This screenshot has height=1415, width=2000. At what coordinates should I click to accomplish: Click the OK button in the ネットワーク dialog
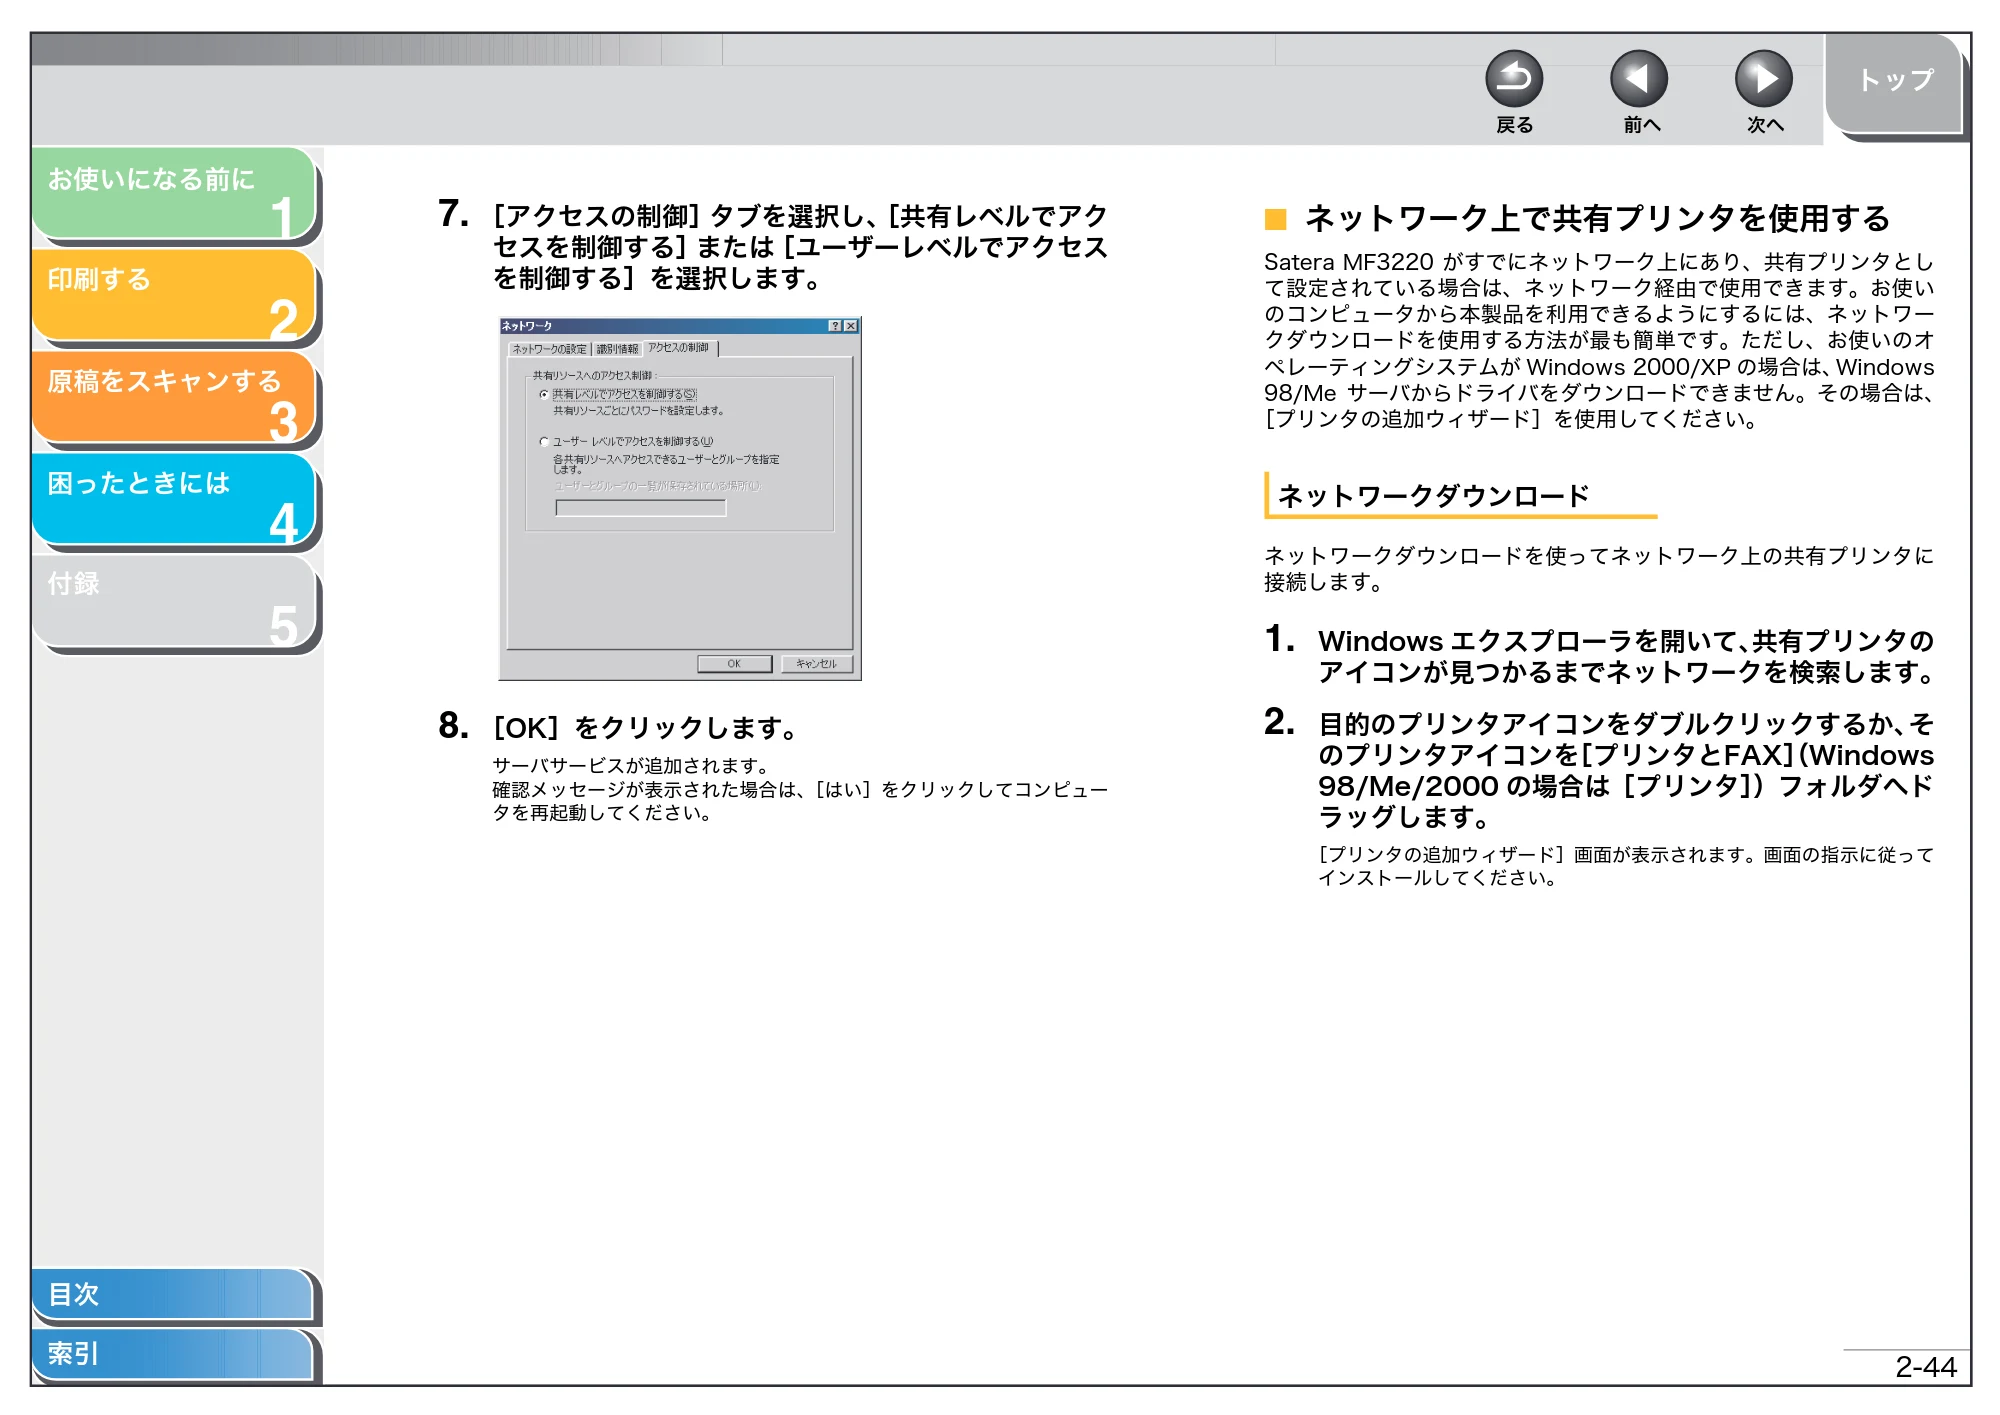click(x=735, y=664)
